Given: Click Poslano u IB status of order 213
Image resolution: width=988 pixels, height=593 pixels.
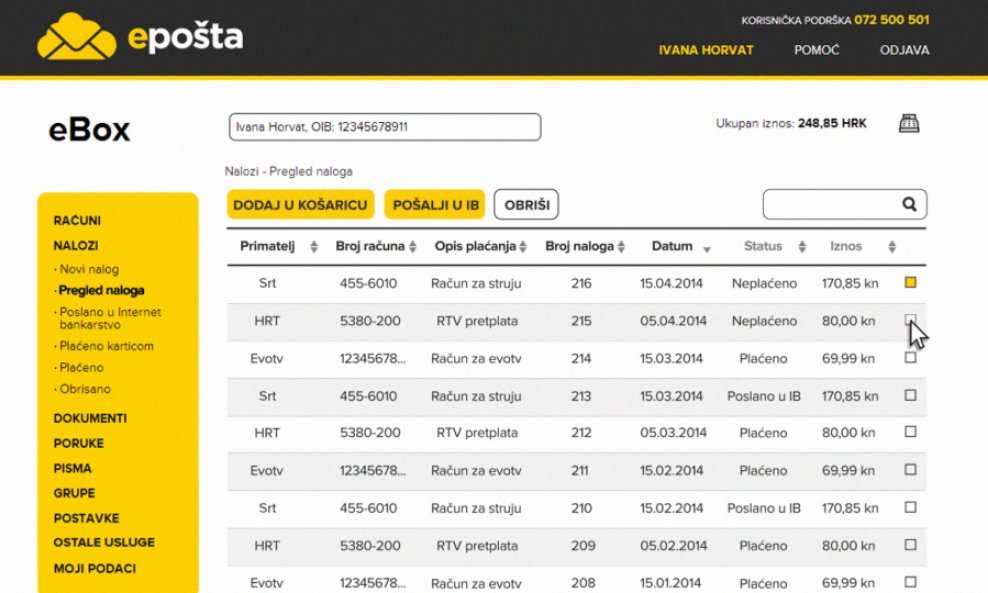Looking at the screenshot, I should click(764, 396).
